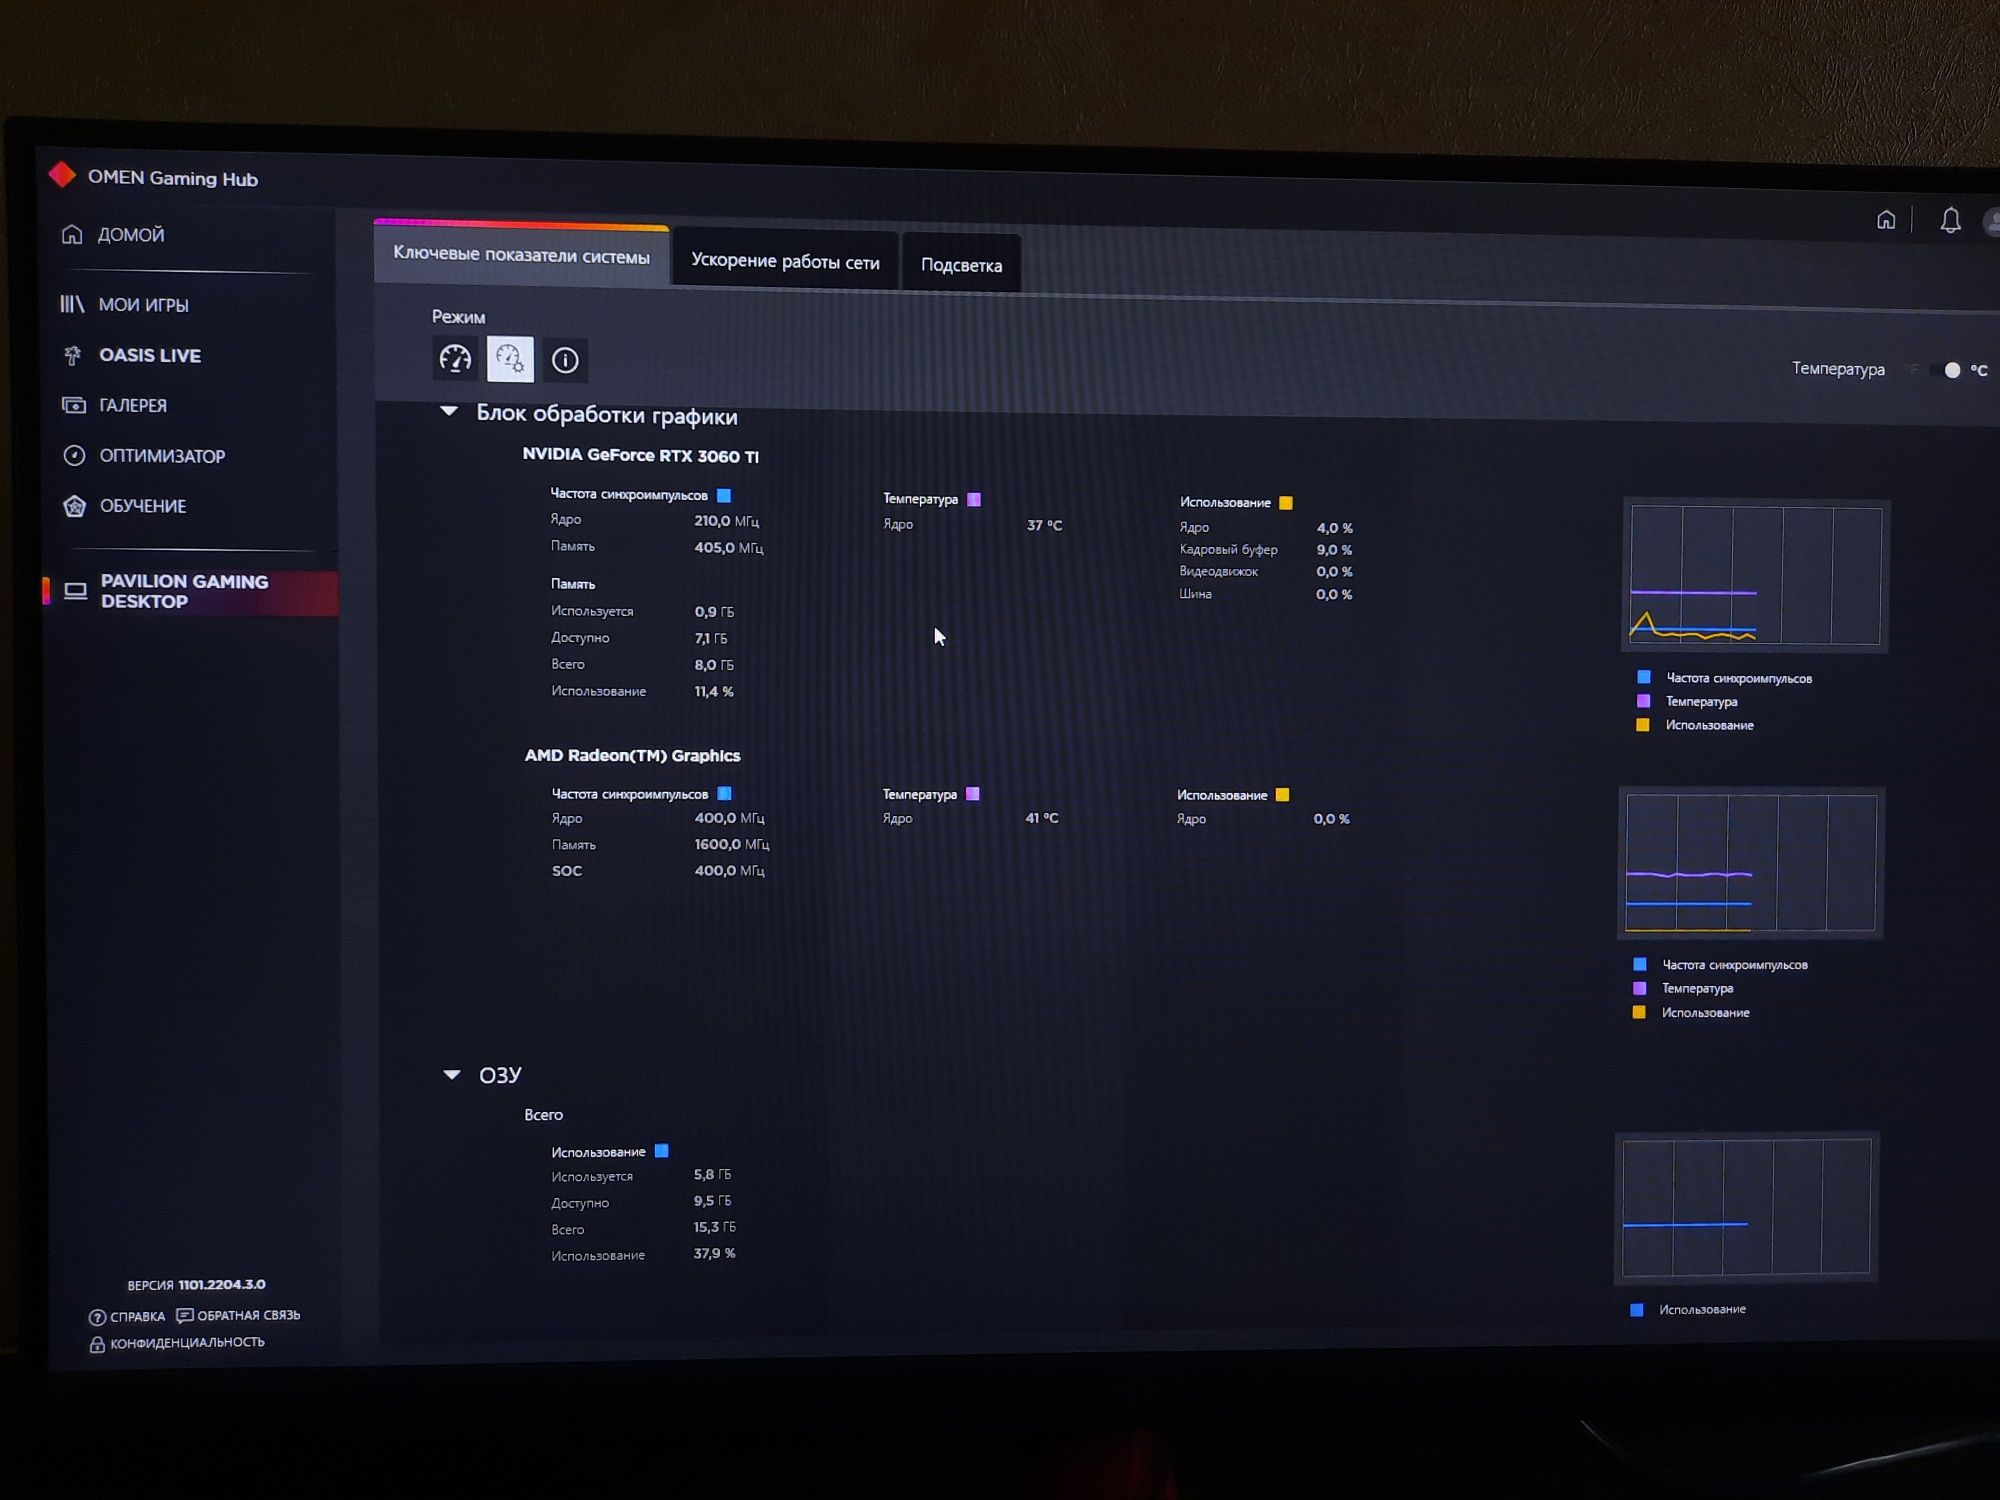Open notifications bell icon
This screenshot has height=1500, width=2000.
(x=1950, y=220)
